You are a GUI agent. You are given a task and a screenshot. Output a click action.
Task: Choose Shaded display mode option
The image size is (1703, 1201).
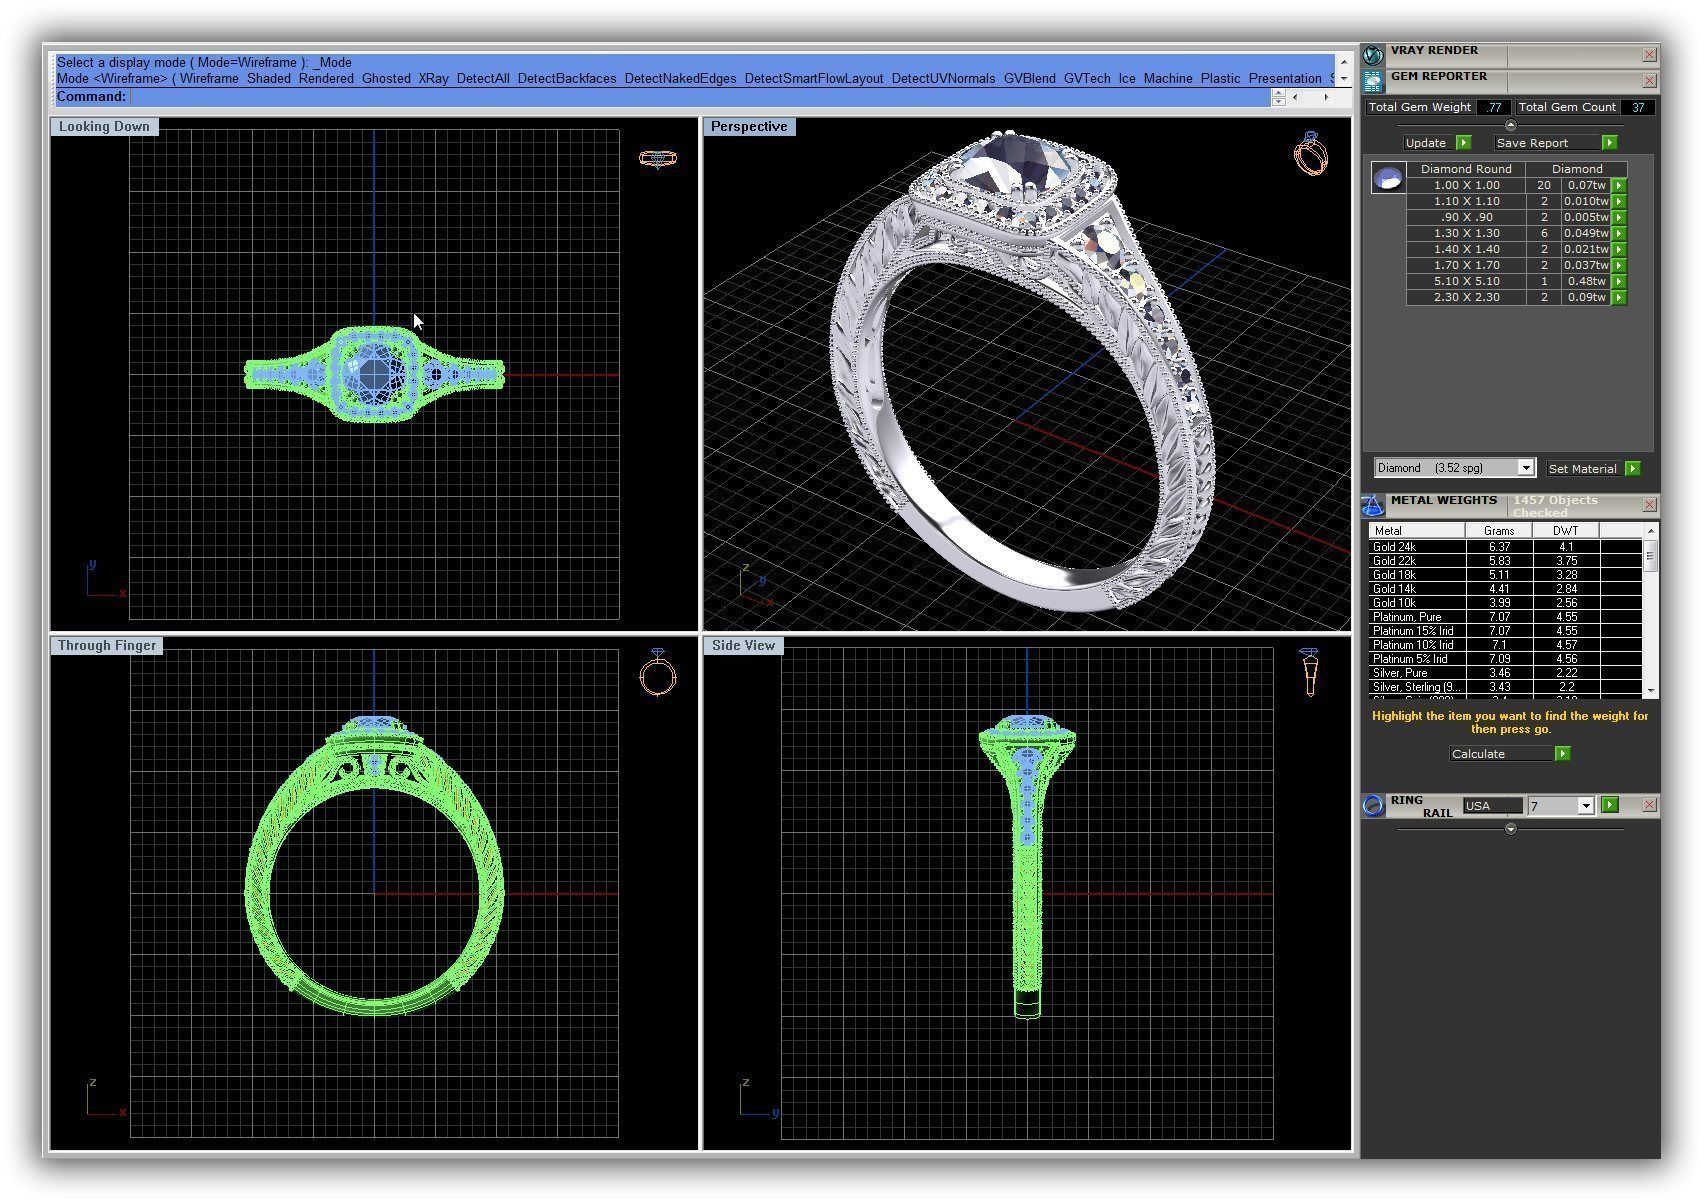point(269,78)
